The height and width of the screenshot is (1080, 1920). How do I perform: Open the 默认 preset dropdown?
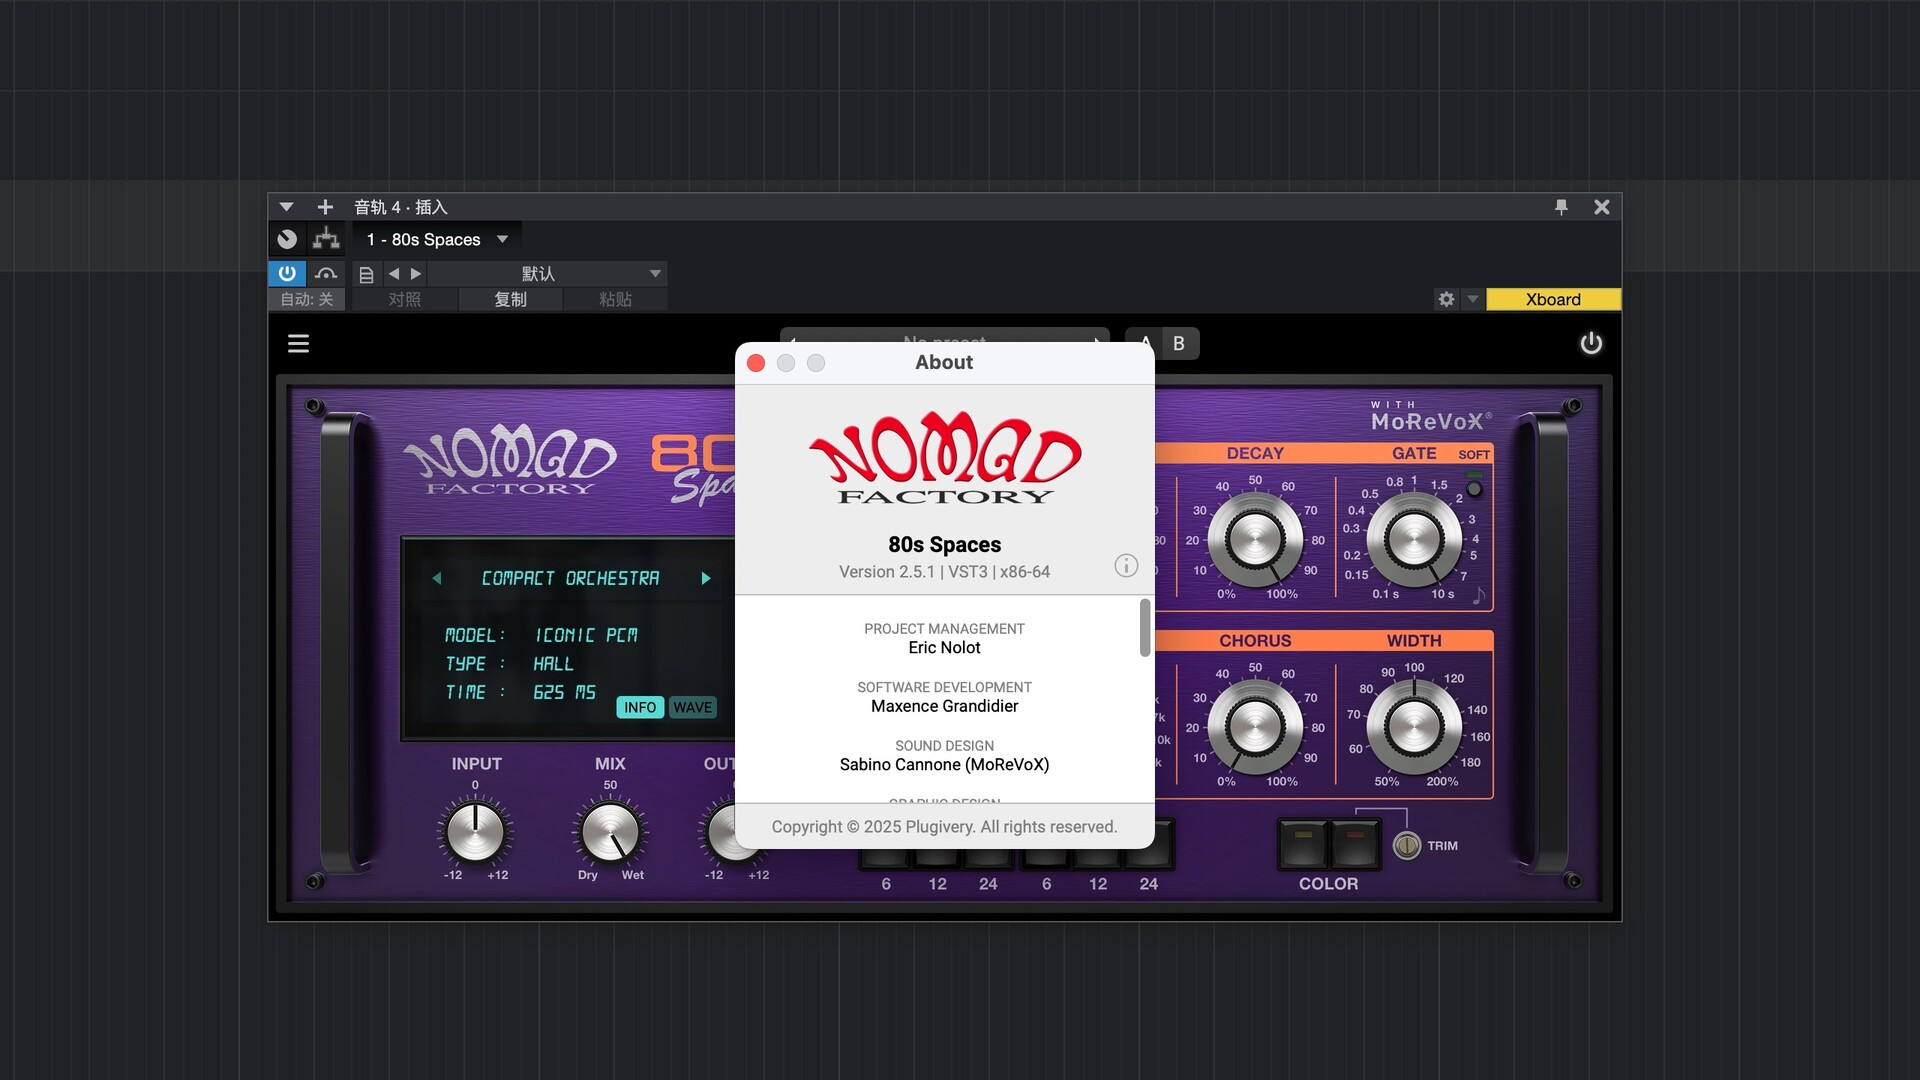(655, 274)
